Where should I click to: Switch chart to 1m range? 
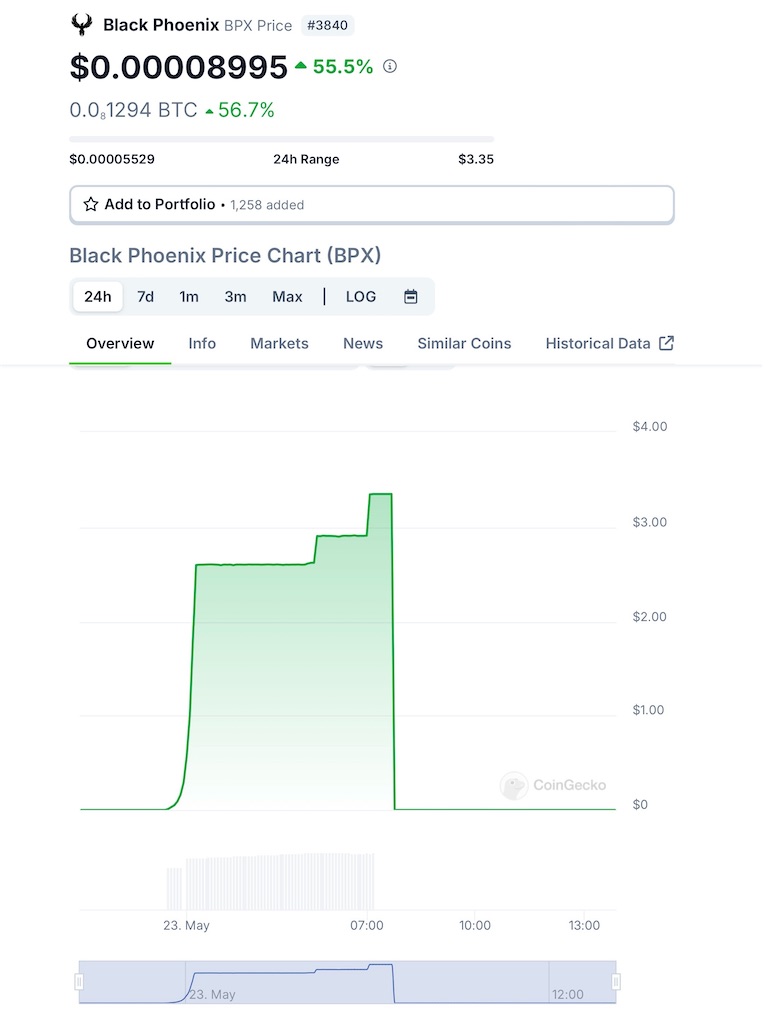(189, 297)
